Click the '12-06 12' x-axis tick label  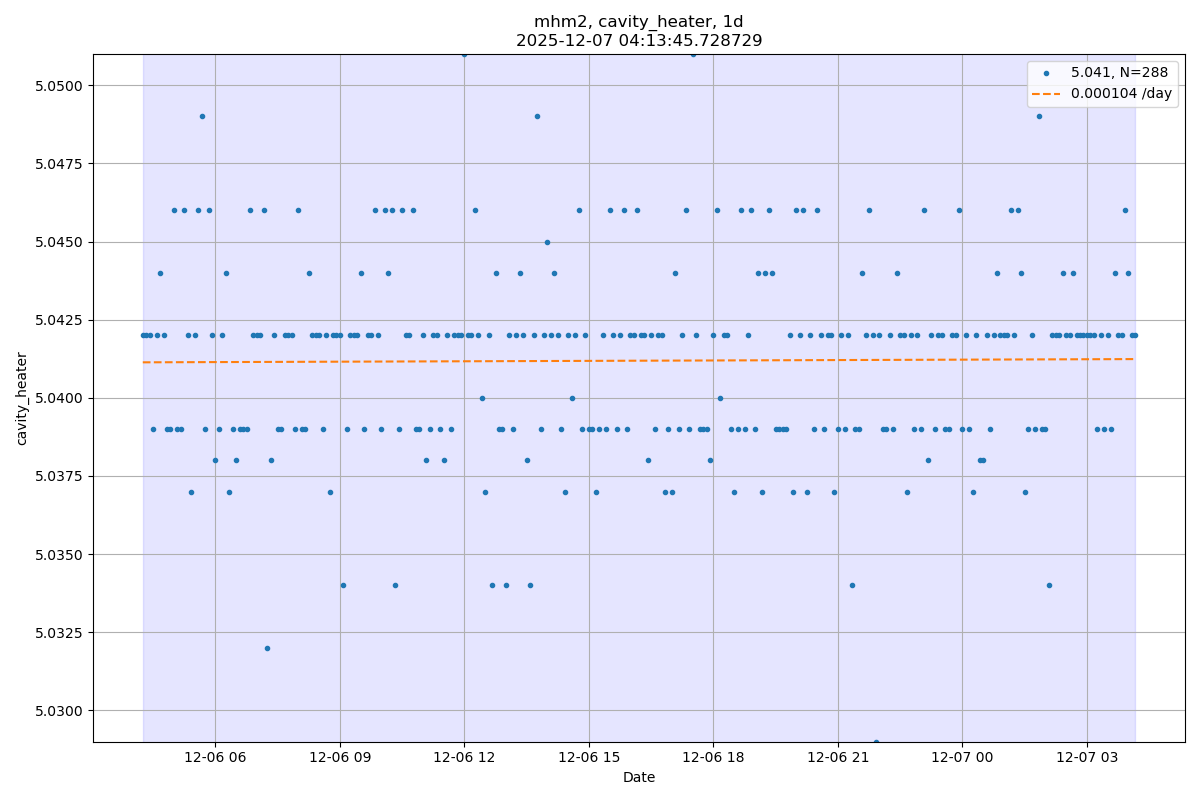click(x=464, y=758)
